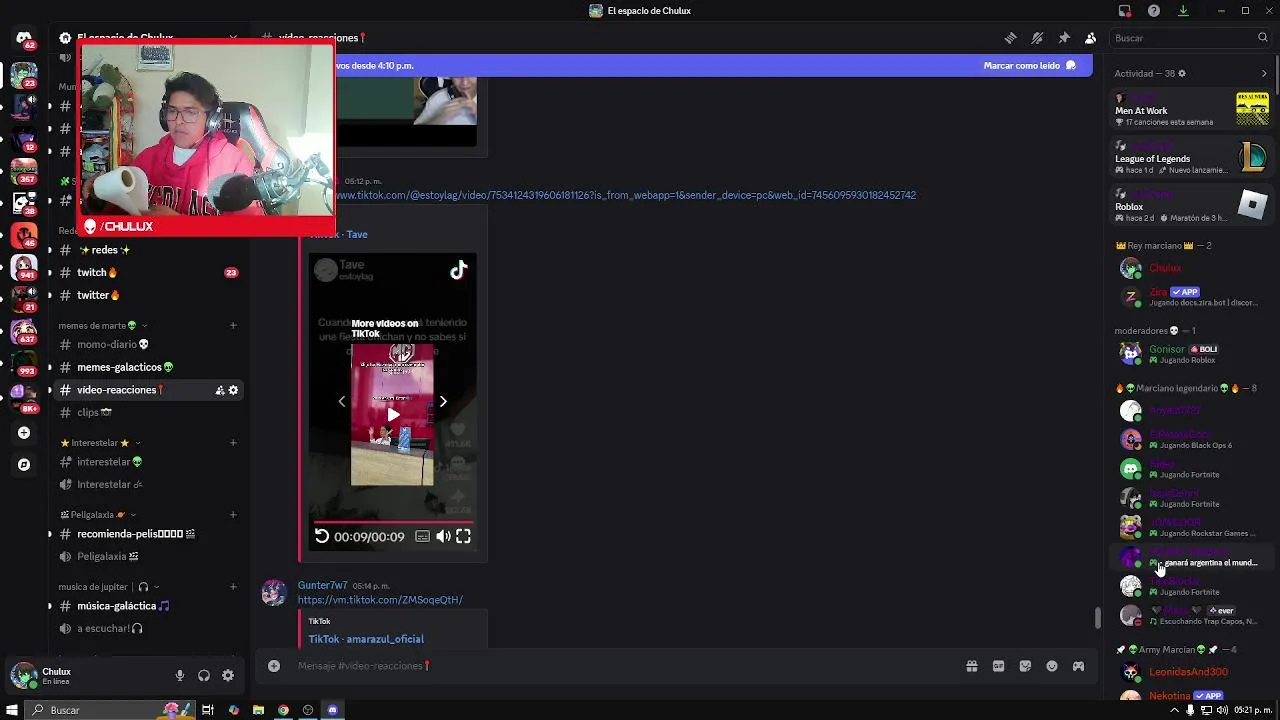Click the green download update icon
Image resolution: width=1280 pixels, height=720 pixels.
1183,11
